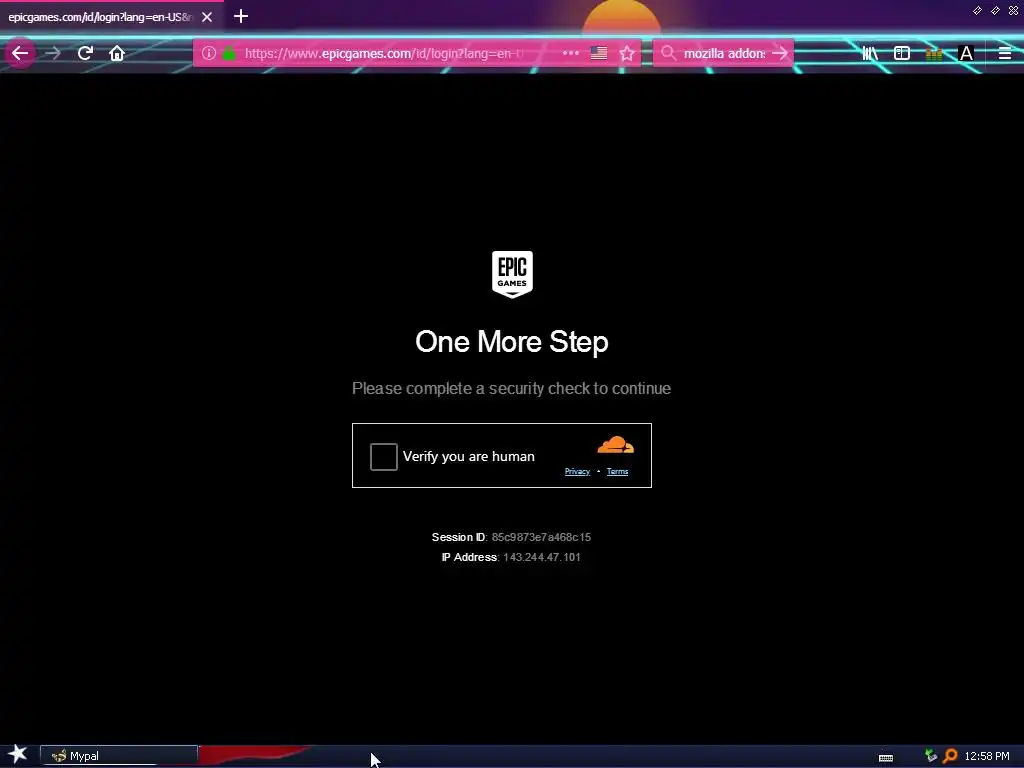Screen dimensions: 1024x768
Task: Click the Cloudflare cloud logo
Action: [615, 445]
